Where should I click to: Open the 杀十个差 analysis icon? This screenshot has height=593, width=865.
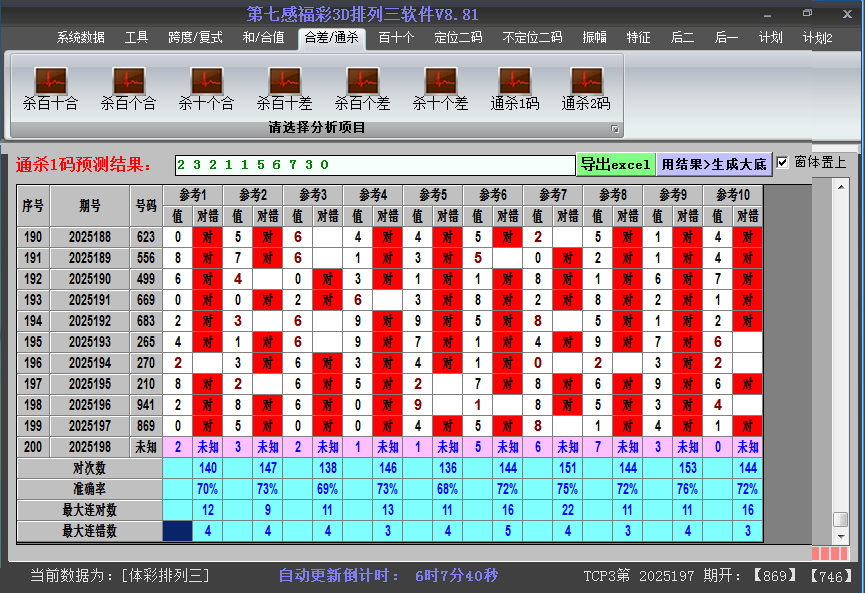[440, 89]
